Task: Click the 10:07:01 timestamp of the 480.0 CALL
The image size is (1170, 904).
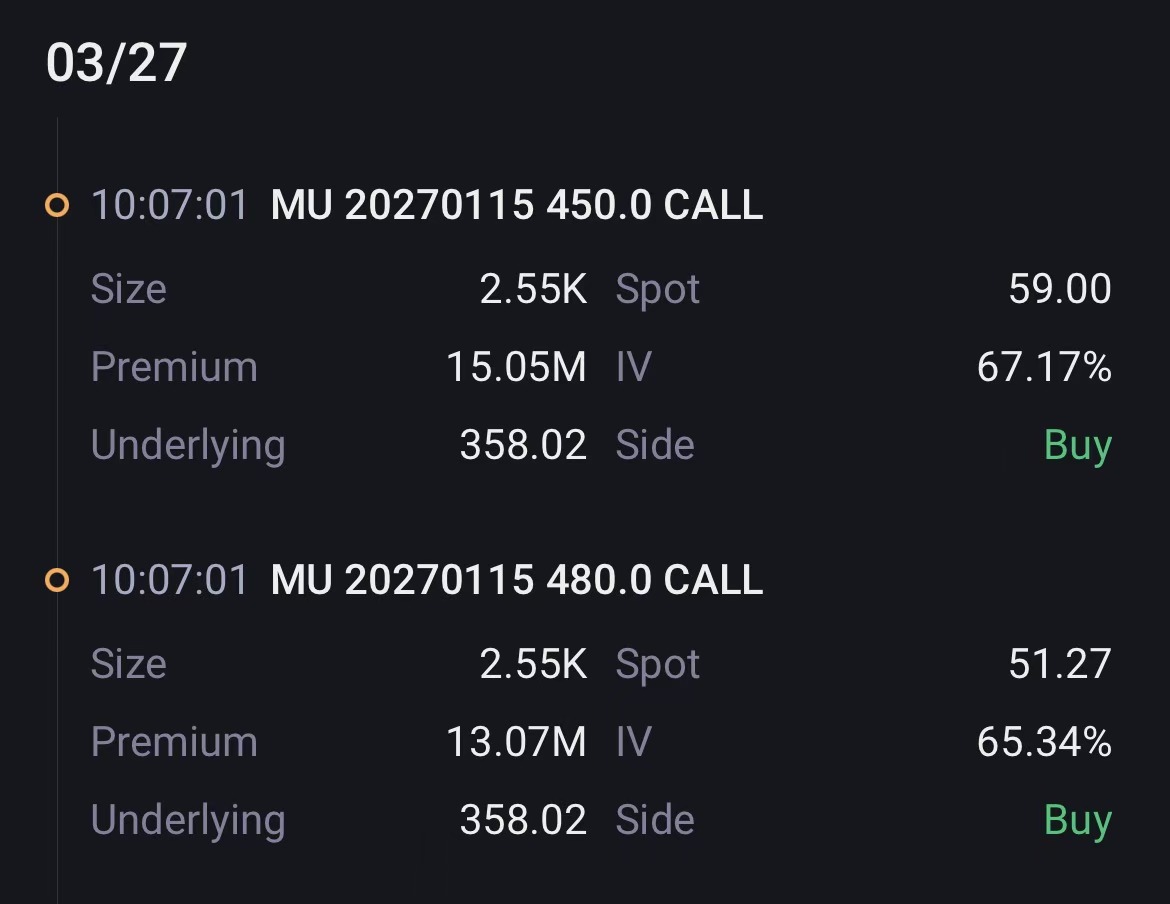Action: pyautogui.click(x=169, y=580)
